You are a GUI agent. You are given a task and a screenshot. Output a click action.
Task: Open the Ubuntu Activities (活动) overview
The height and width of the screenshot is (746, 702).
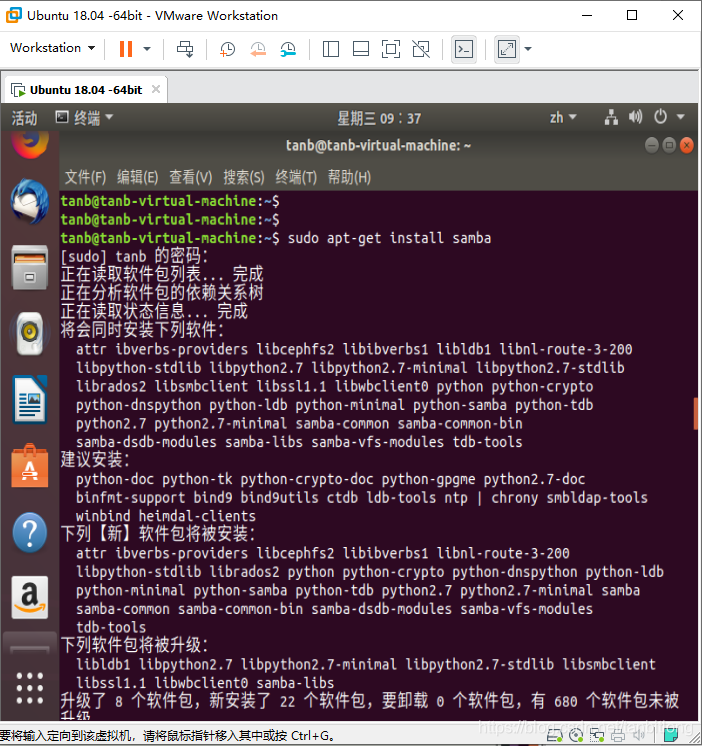pos(24,118)
